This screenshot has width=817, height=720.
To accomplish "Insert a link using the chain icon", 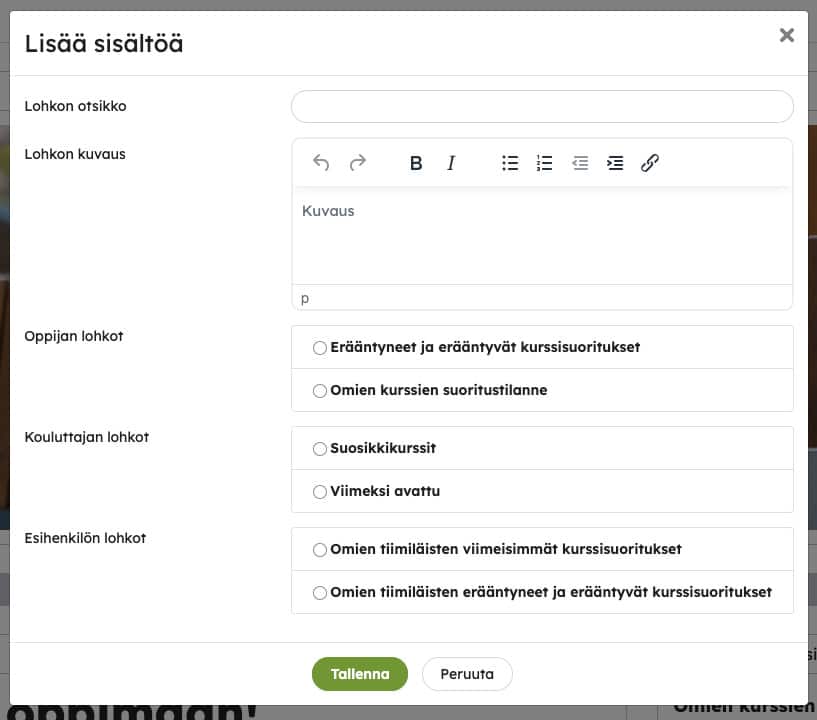I will click(x=650, y=163).
